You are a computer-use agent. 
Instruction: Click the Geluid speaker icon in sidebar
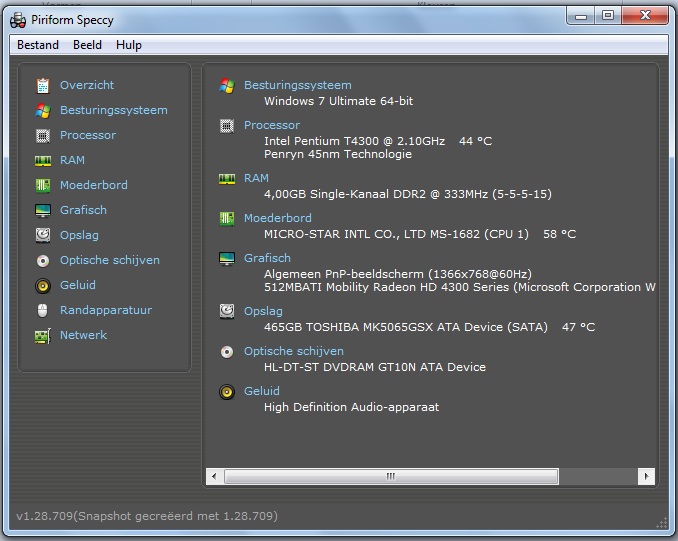(43, 285)
